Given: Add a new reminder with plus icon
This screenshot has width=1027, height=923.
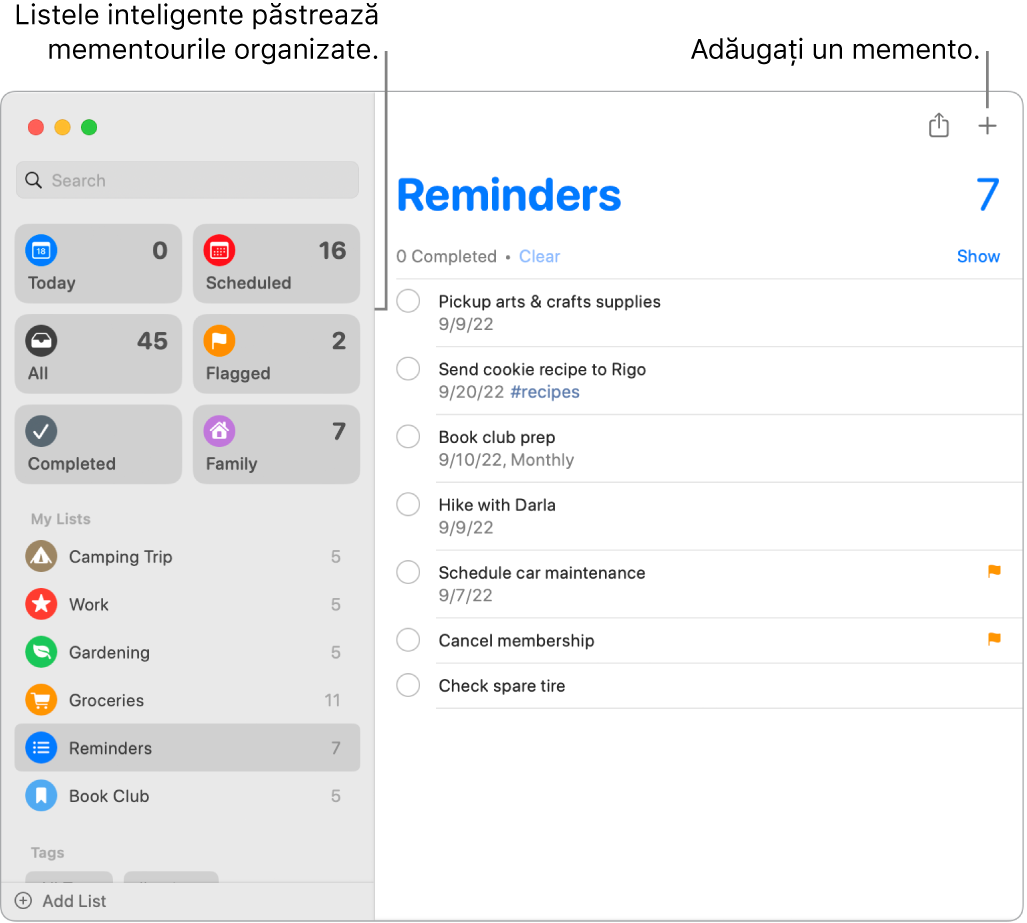Looking at the screenshot, I should tap(987, 126).
